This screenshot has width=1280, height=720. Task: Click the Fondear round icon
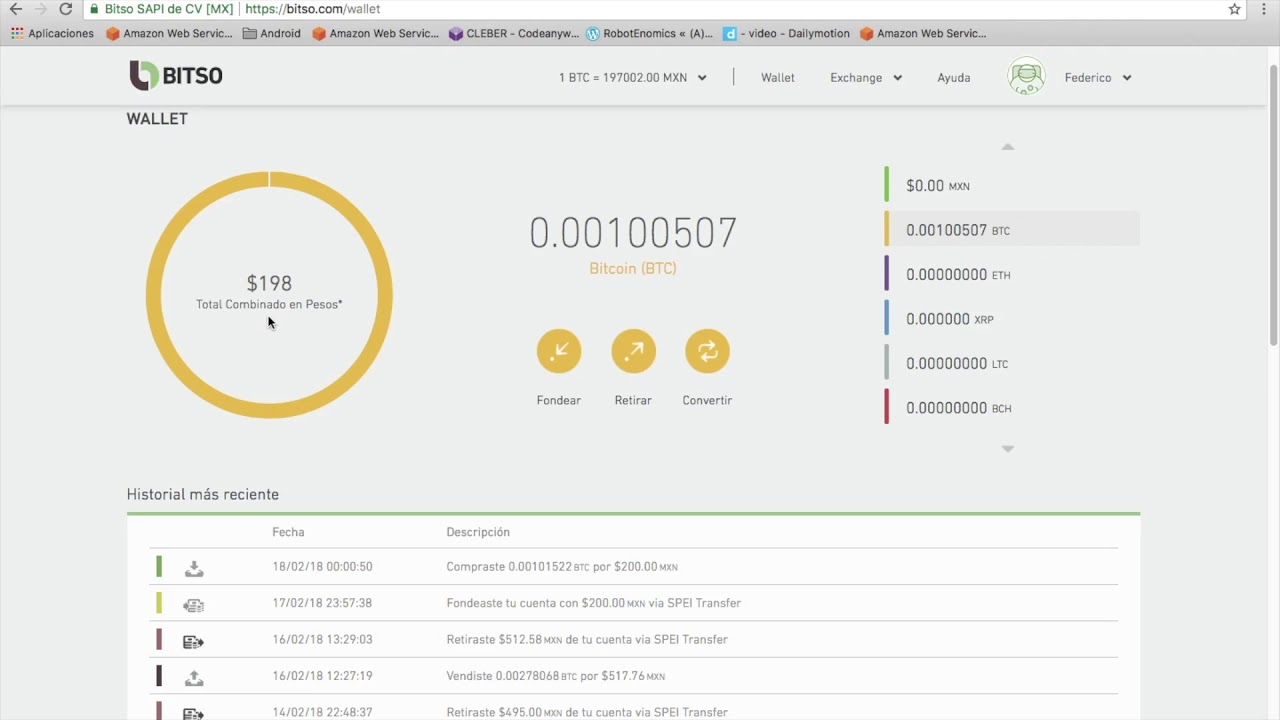click(x=559, y=351)
